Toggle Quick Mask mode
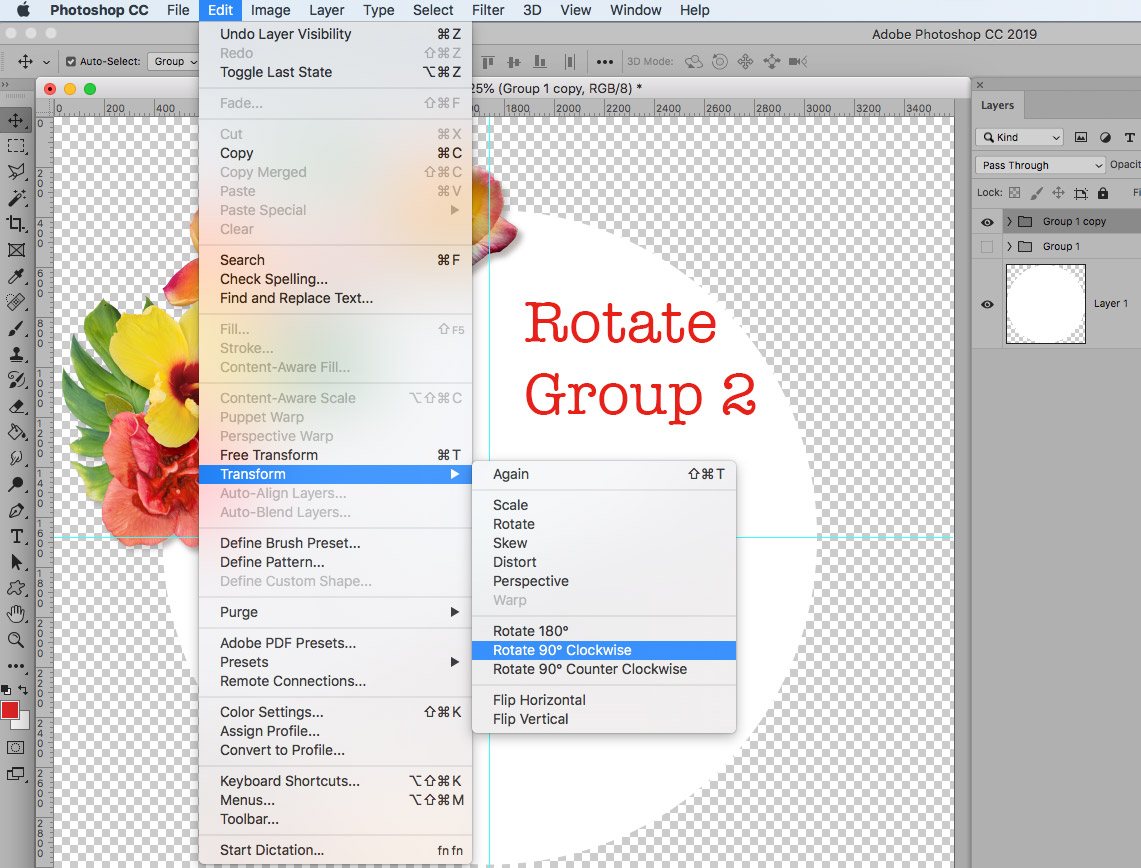This screenshot has width=1141, height=868. (15, 747)
